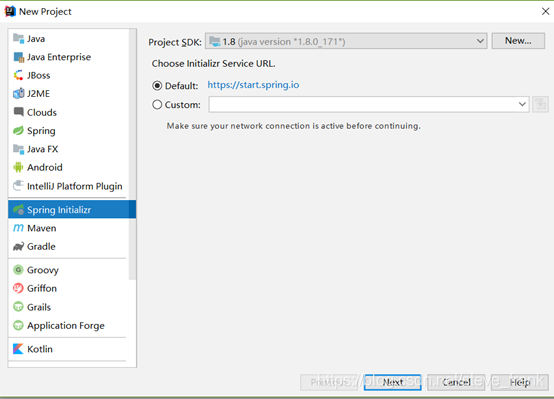Pick the Grails project type
The width and height of the screenshot is (554, 399).
[70, 306]
